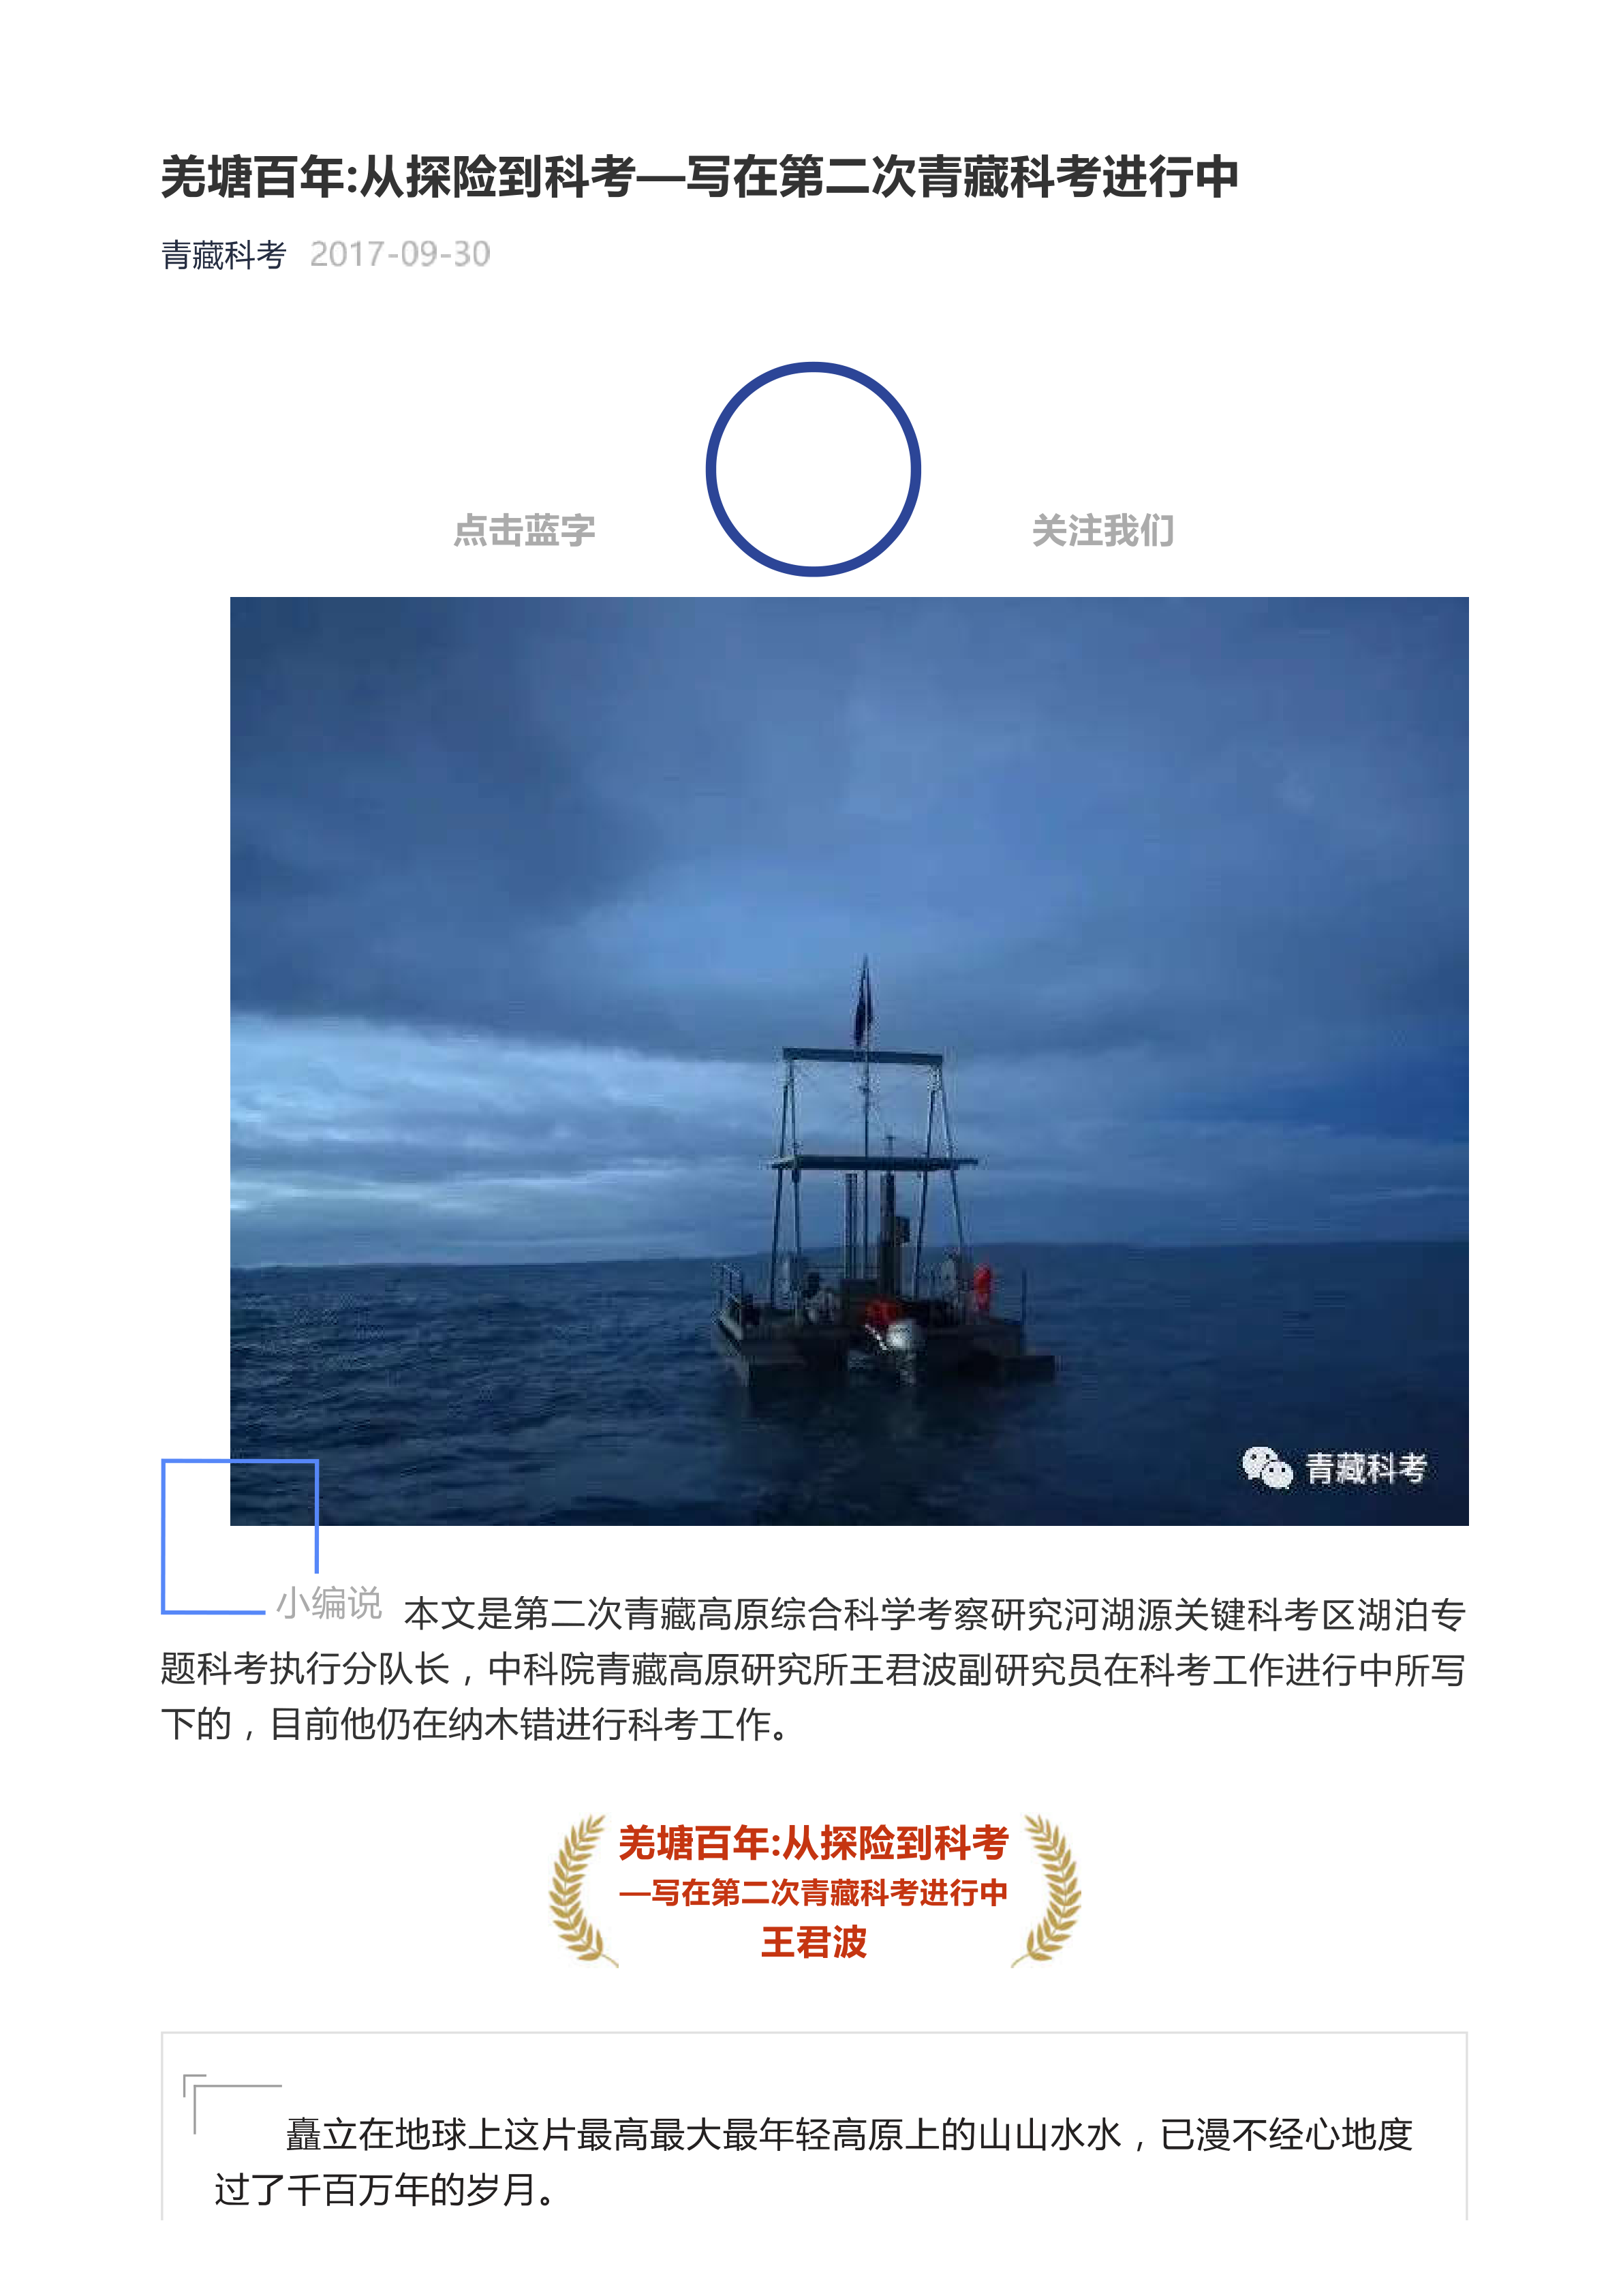Click the blue circle icon
The height and width of the screenshot is (2296, 1623).
click(x=813, y=469)
